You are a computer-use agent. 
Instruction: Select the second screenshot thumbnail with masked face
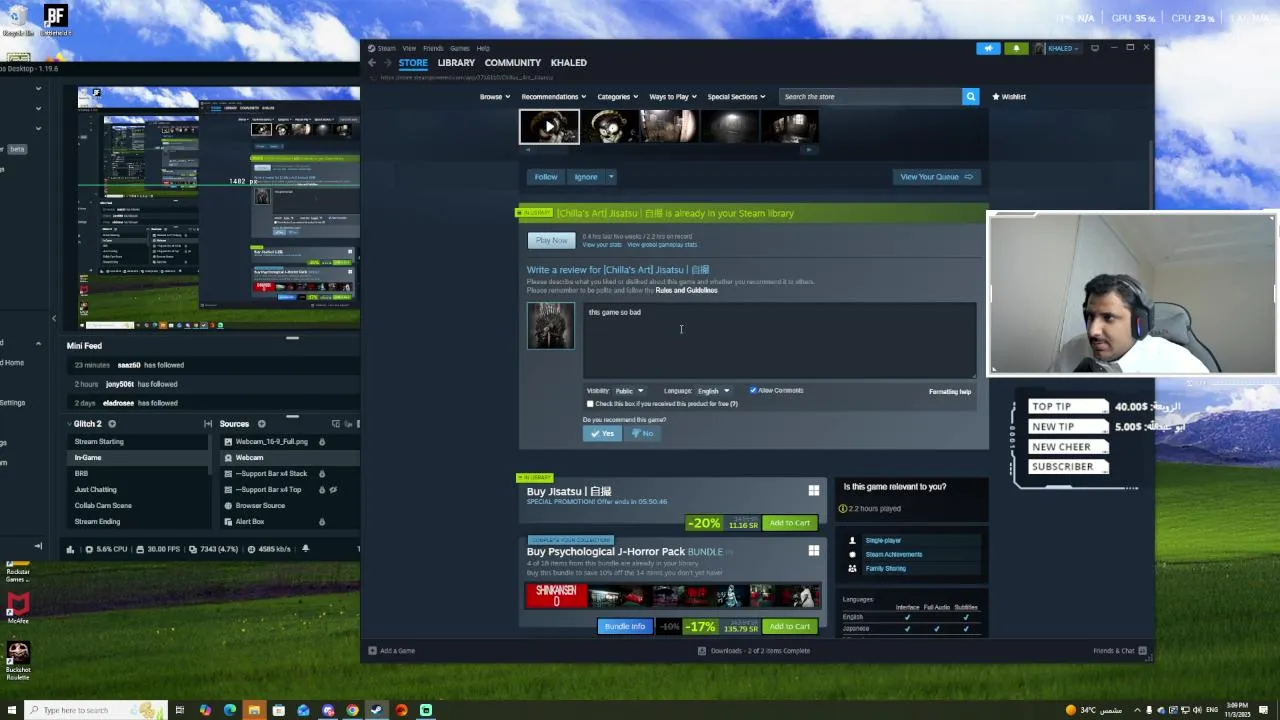[x=609, y=127]
